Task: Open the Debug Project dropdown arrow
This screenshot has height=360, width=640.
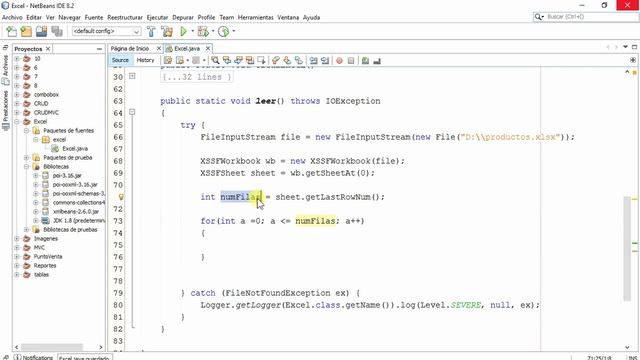Action: point(213,31)
